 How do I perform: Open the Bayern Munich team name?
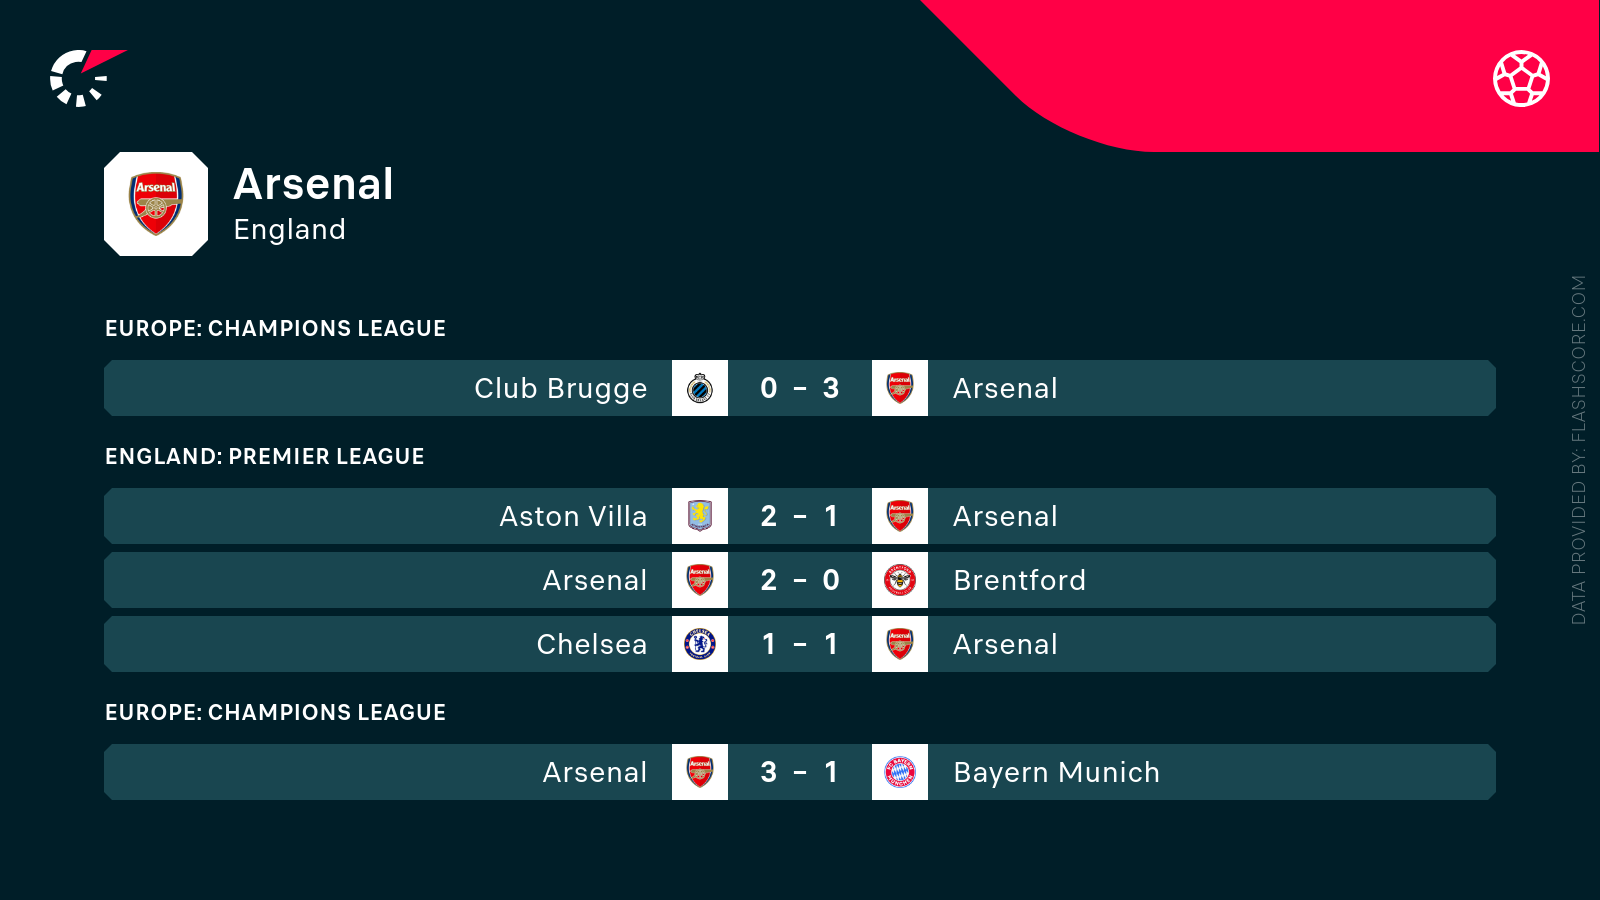tap(1056, 772)
